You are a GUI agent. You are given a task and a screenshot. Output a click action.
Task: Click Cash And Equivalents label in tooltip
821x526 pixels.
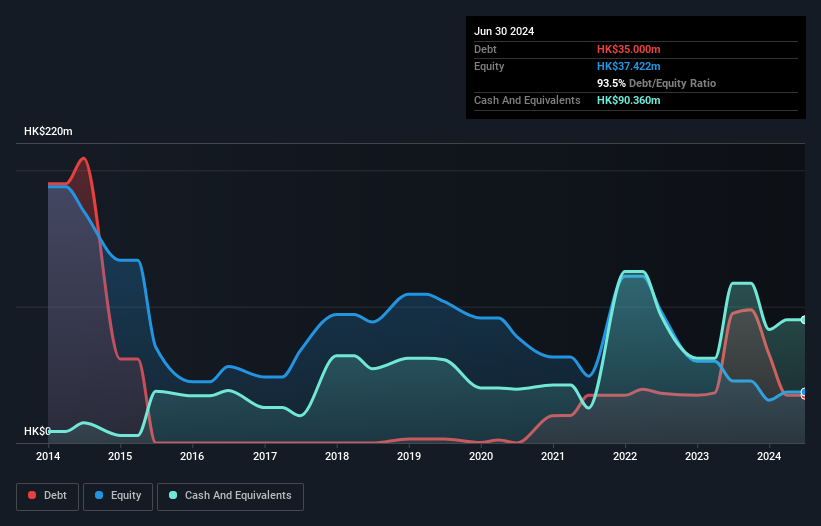pyautogui.click(x=527, y=100)
